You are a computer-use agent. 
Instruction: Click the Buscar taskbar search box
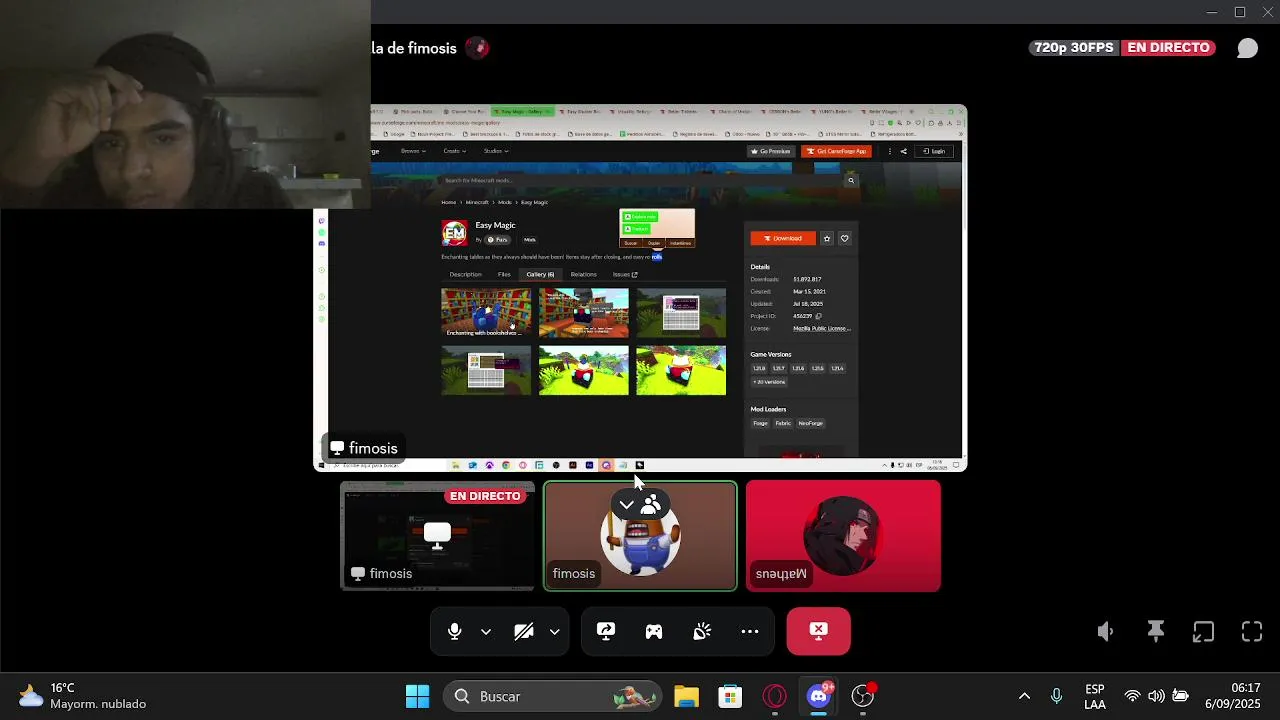553,696
